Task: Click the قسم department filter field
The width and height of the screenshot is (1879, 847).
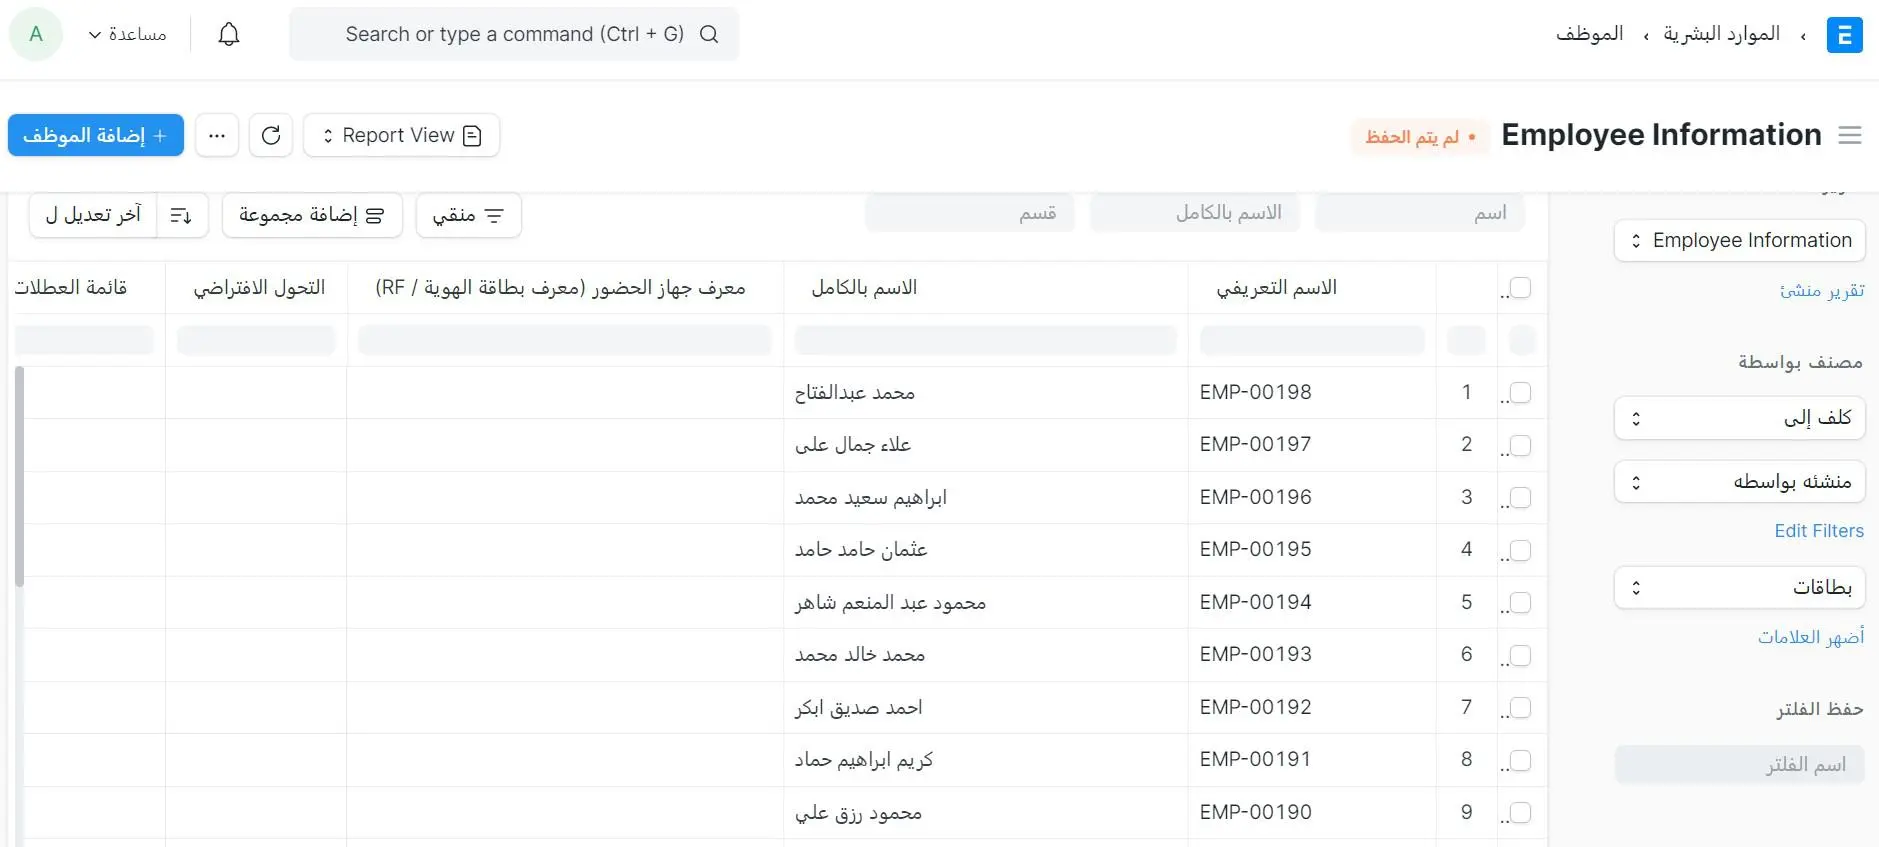Action: coord(970,213)
